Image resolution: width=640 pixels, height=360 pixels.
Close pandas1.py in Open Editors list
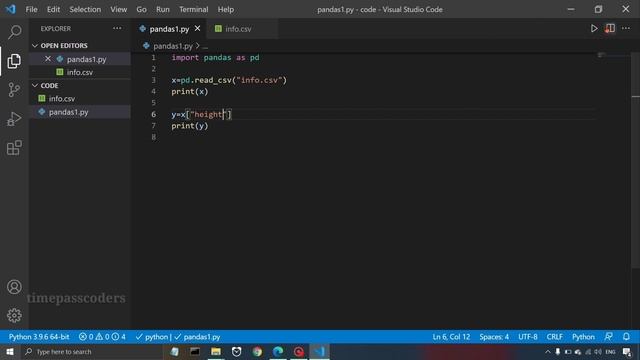[x=48, y=59]
